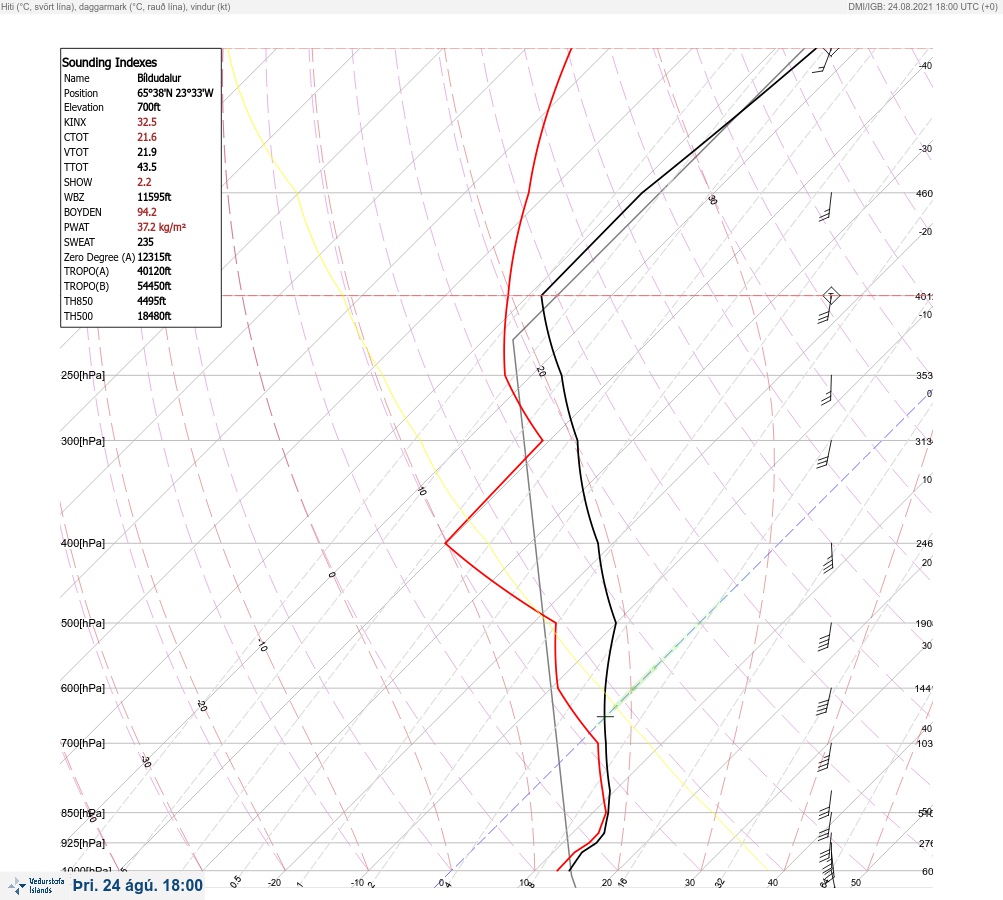Click the Sounding Indexes title

tap(109, 62)
